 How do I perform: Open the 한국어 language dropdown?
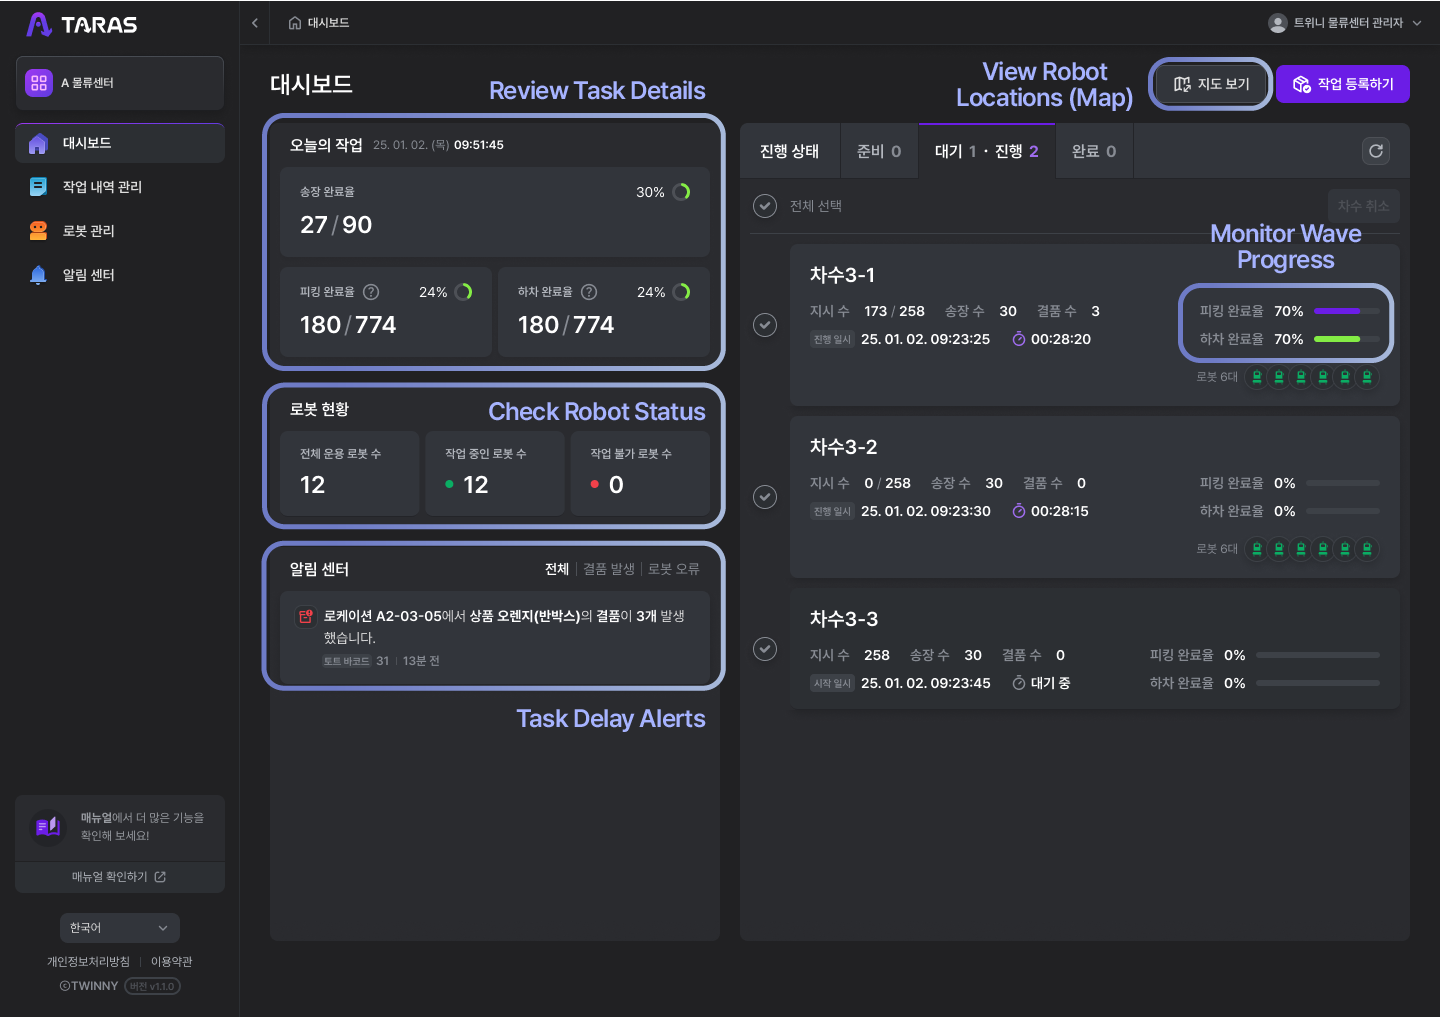(120, 928)
